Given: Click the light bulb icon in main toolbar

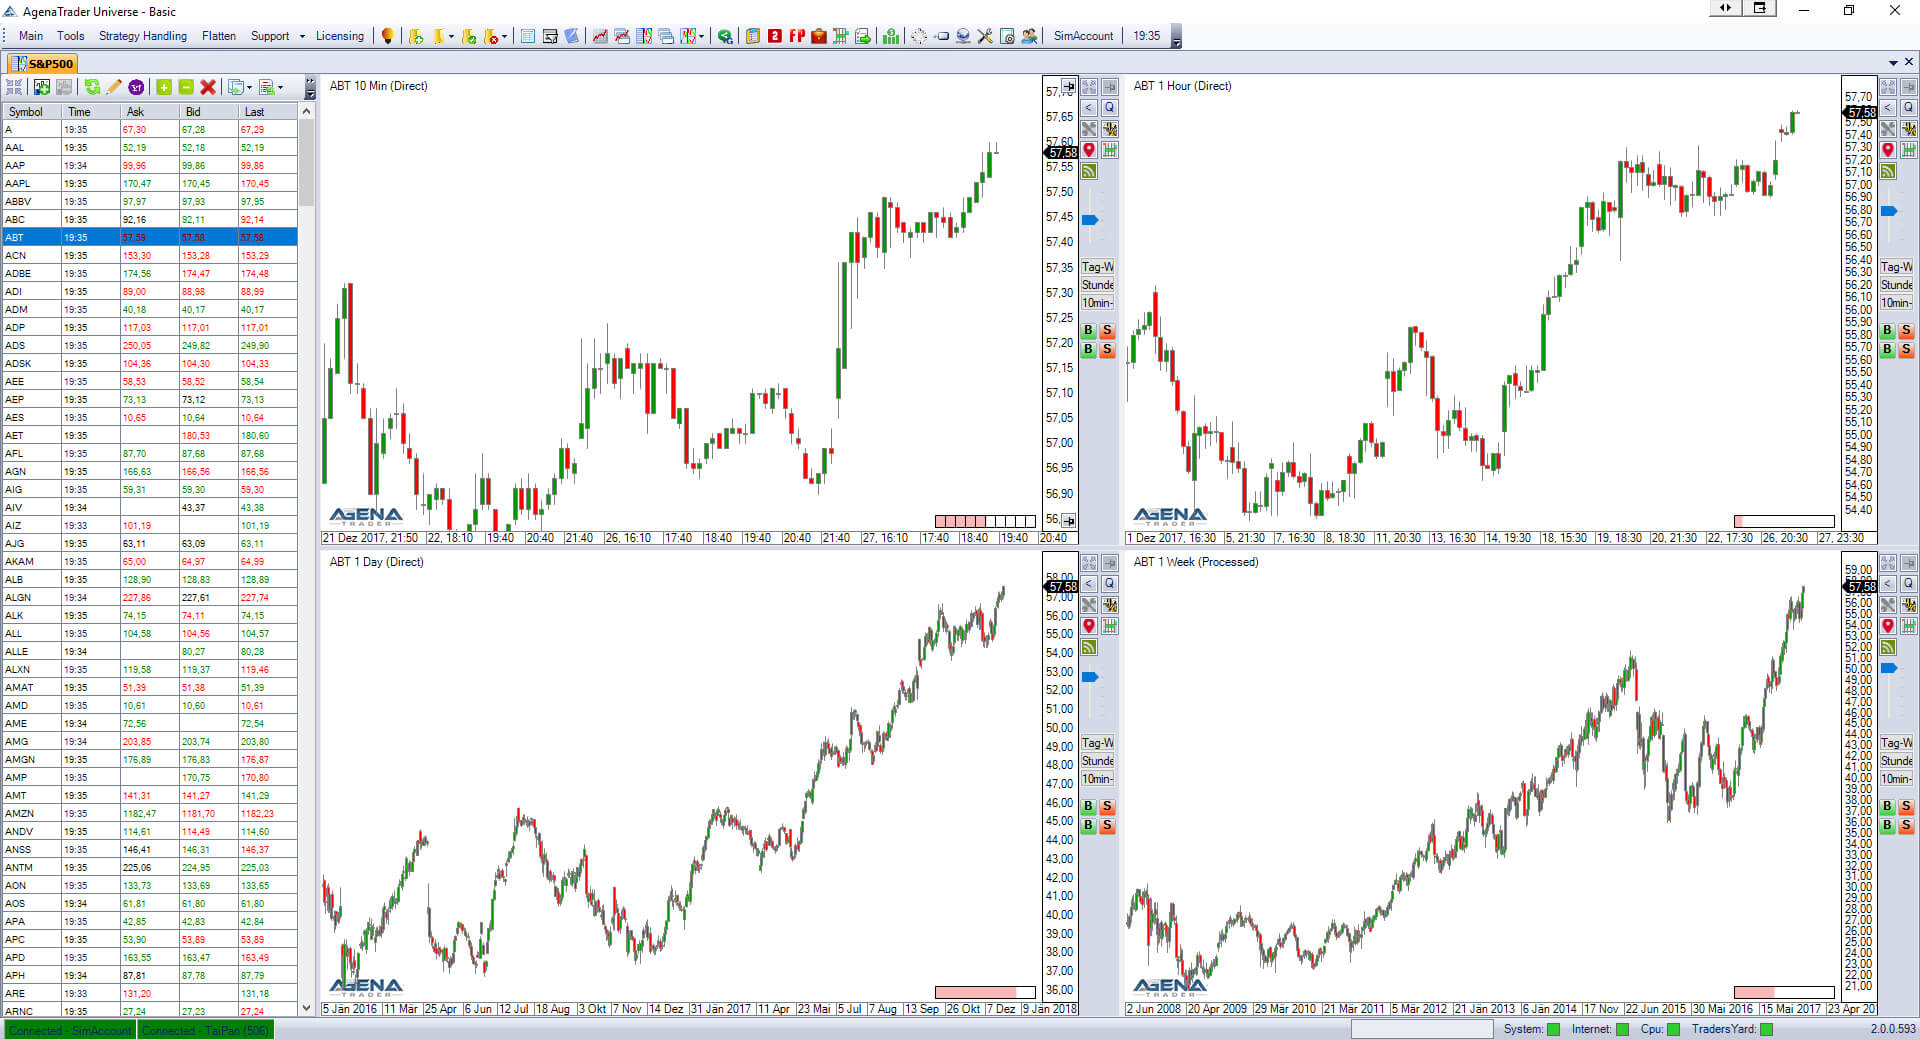Looking at the screenshot, I should (388, 36).
